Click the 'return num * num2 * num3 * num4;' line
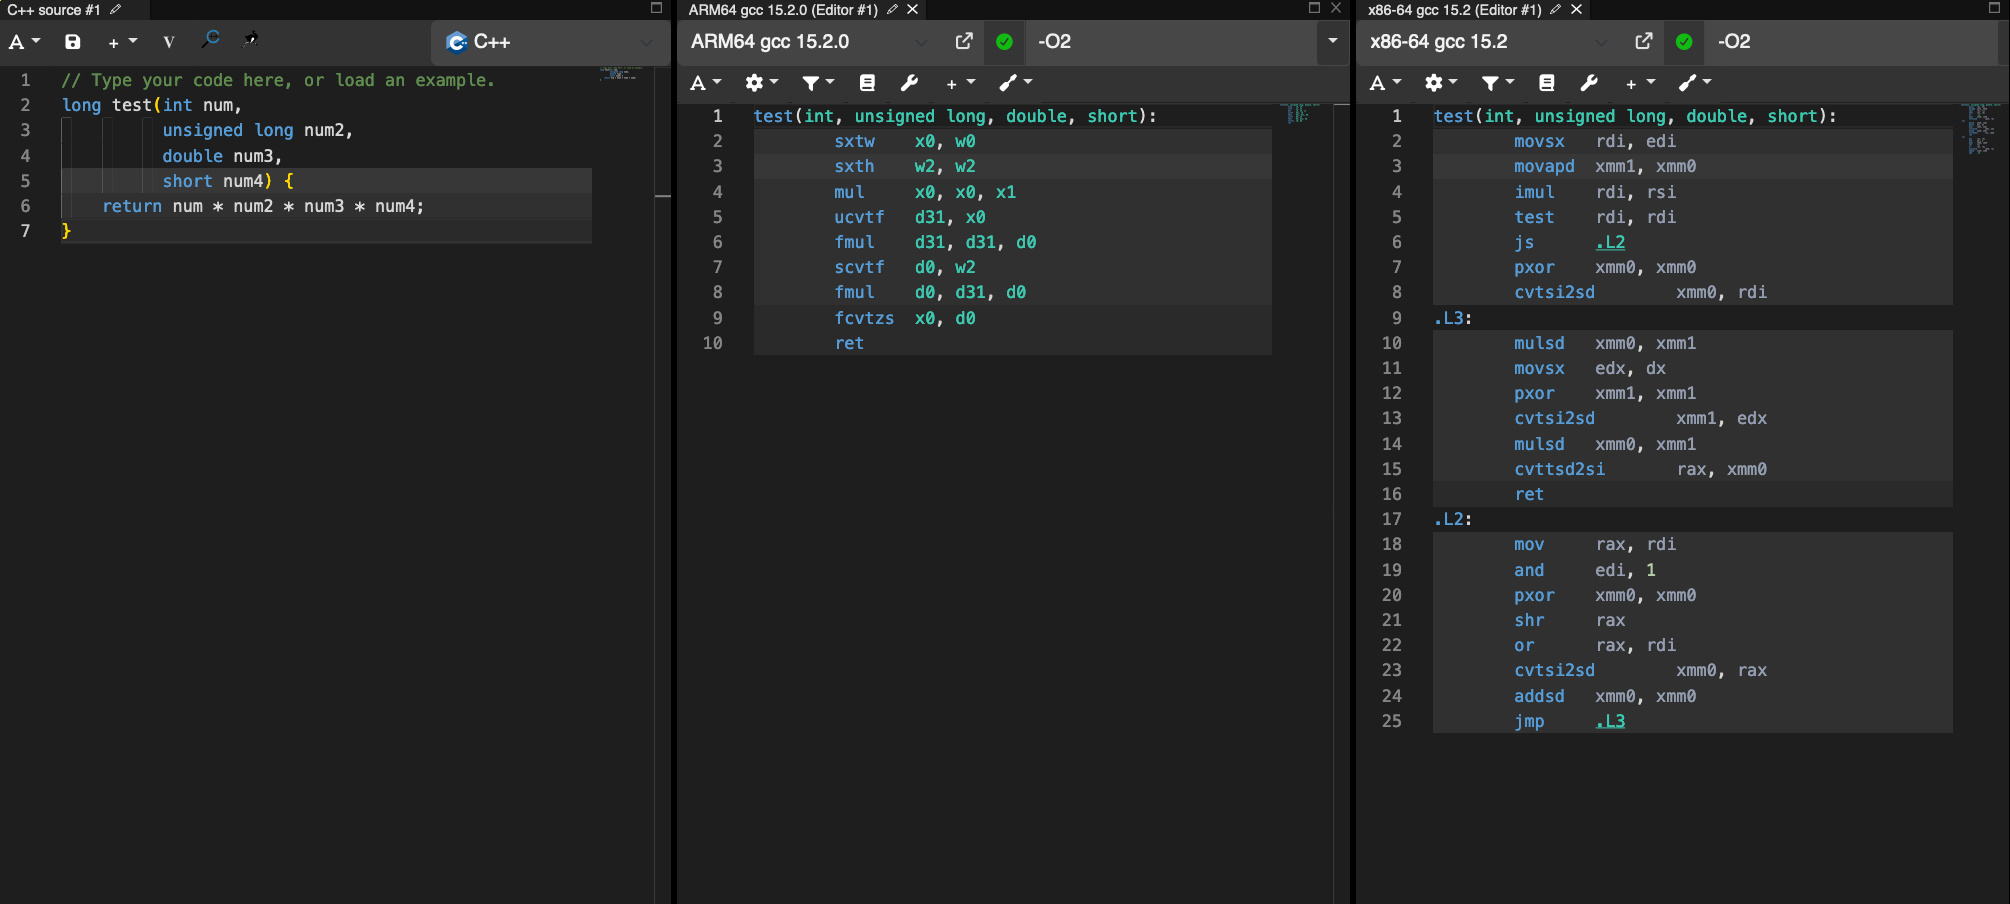Screen dimensions: 2010x904 pyautogui.click(x=263, y=206)
